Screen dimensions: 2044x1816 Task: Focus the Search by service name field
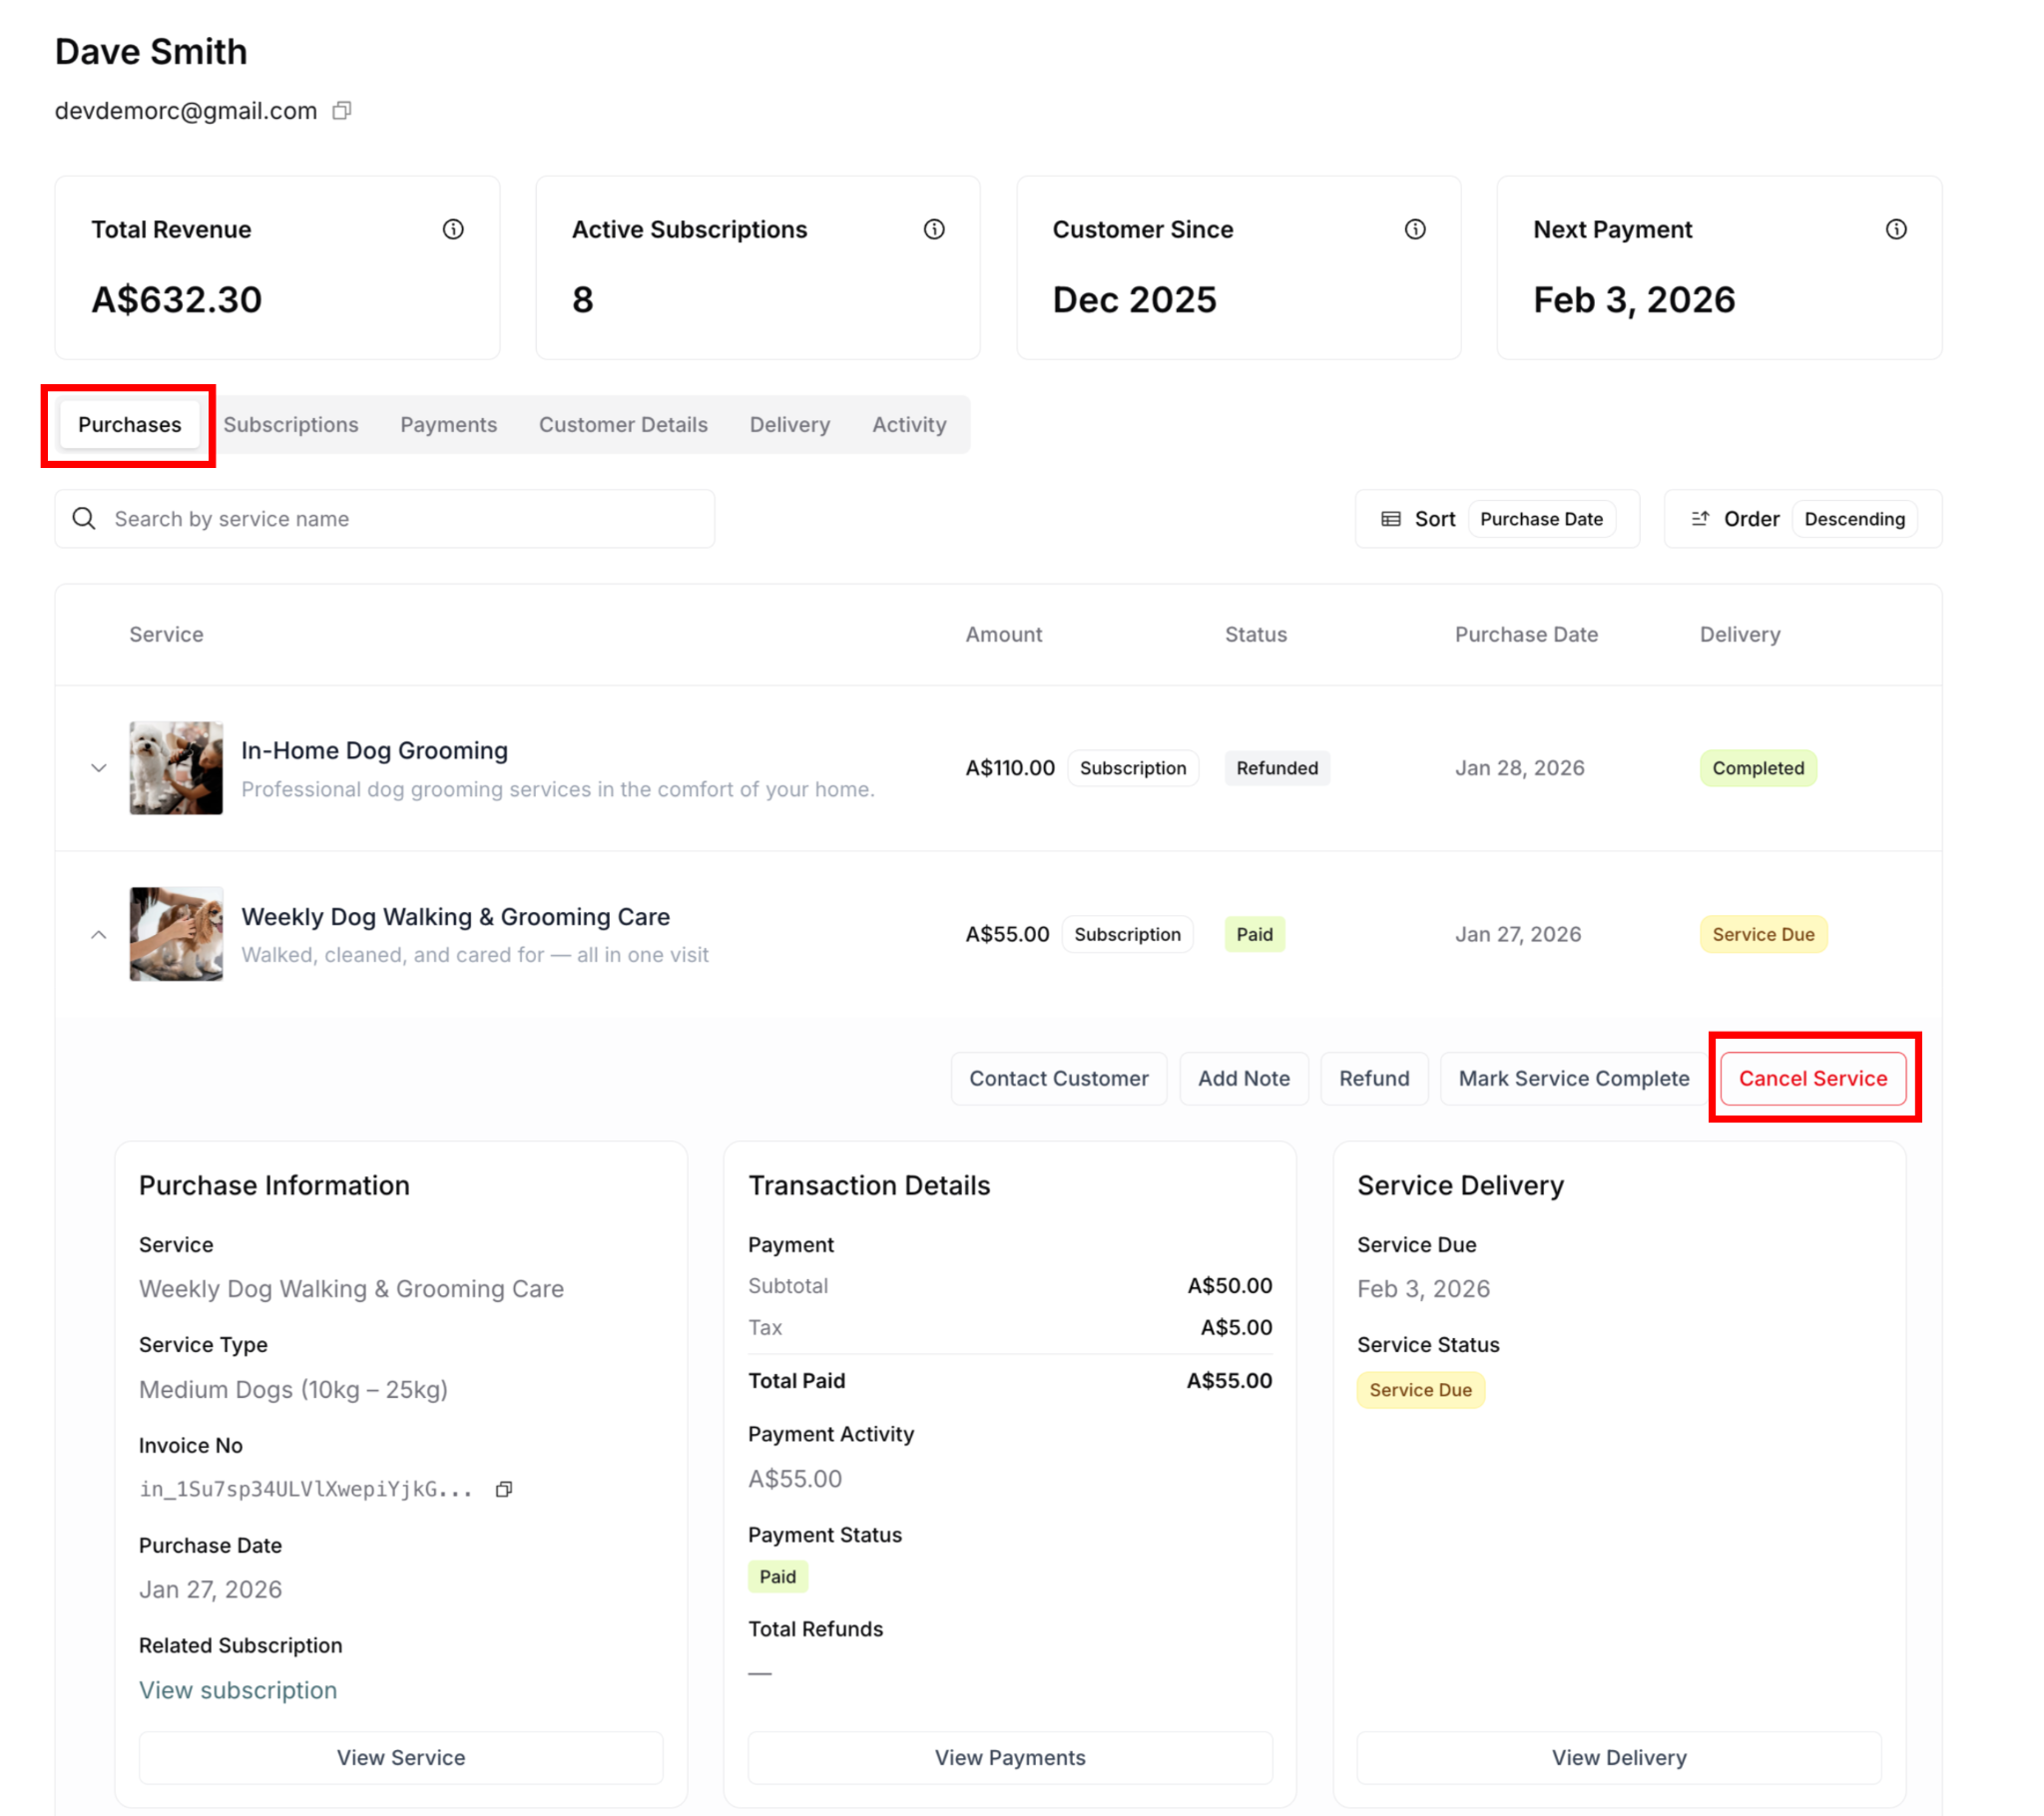(x=400, y=518)
